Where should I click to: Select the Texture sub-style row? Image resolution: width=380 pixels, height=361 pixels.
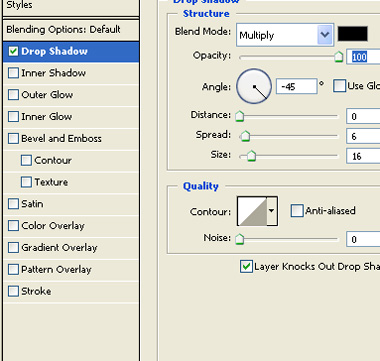(x=71, y=182)
